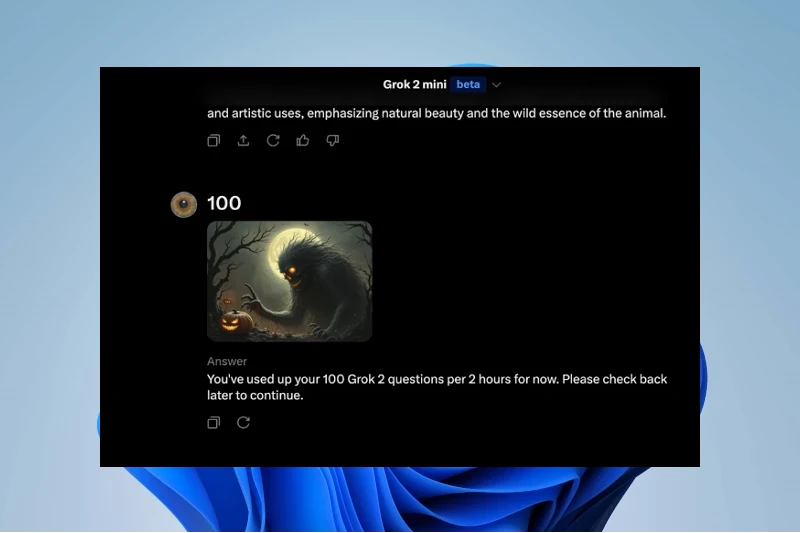Like the response with thumbs up
Viewport: 800px width, 533px height.
coord(303,140)
